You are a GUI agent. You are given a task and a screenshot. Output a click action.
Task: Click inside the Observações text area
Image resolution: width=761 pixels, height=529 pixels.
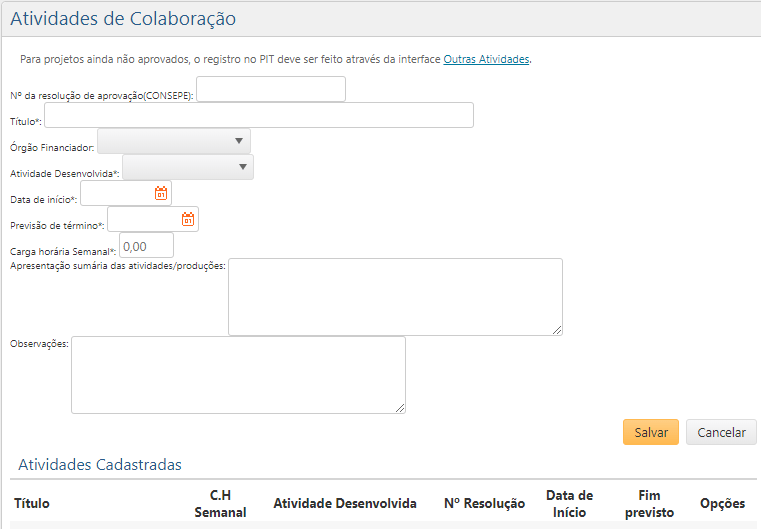pyautogui.click(x=237, y=374)
